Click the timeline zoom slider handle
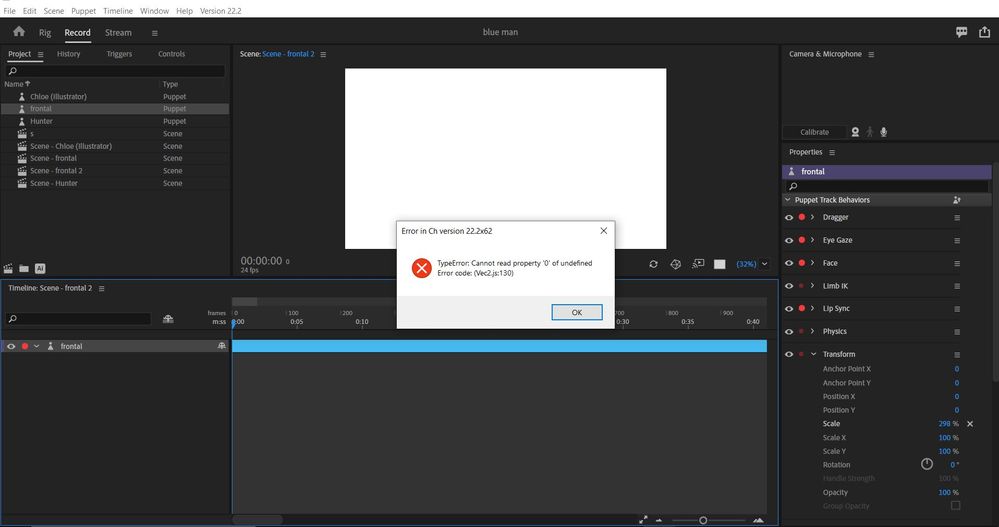Screen dimensions: 999x527 703,521
